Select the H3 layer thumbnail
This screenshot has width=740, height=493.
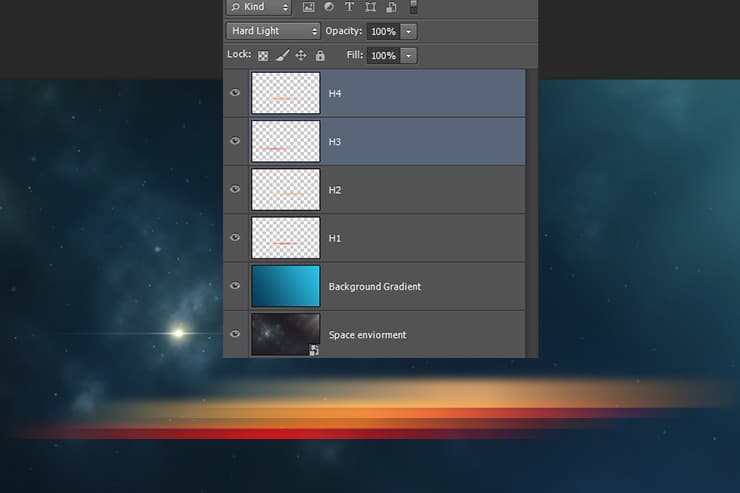tap(286, 141)
